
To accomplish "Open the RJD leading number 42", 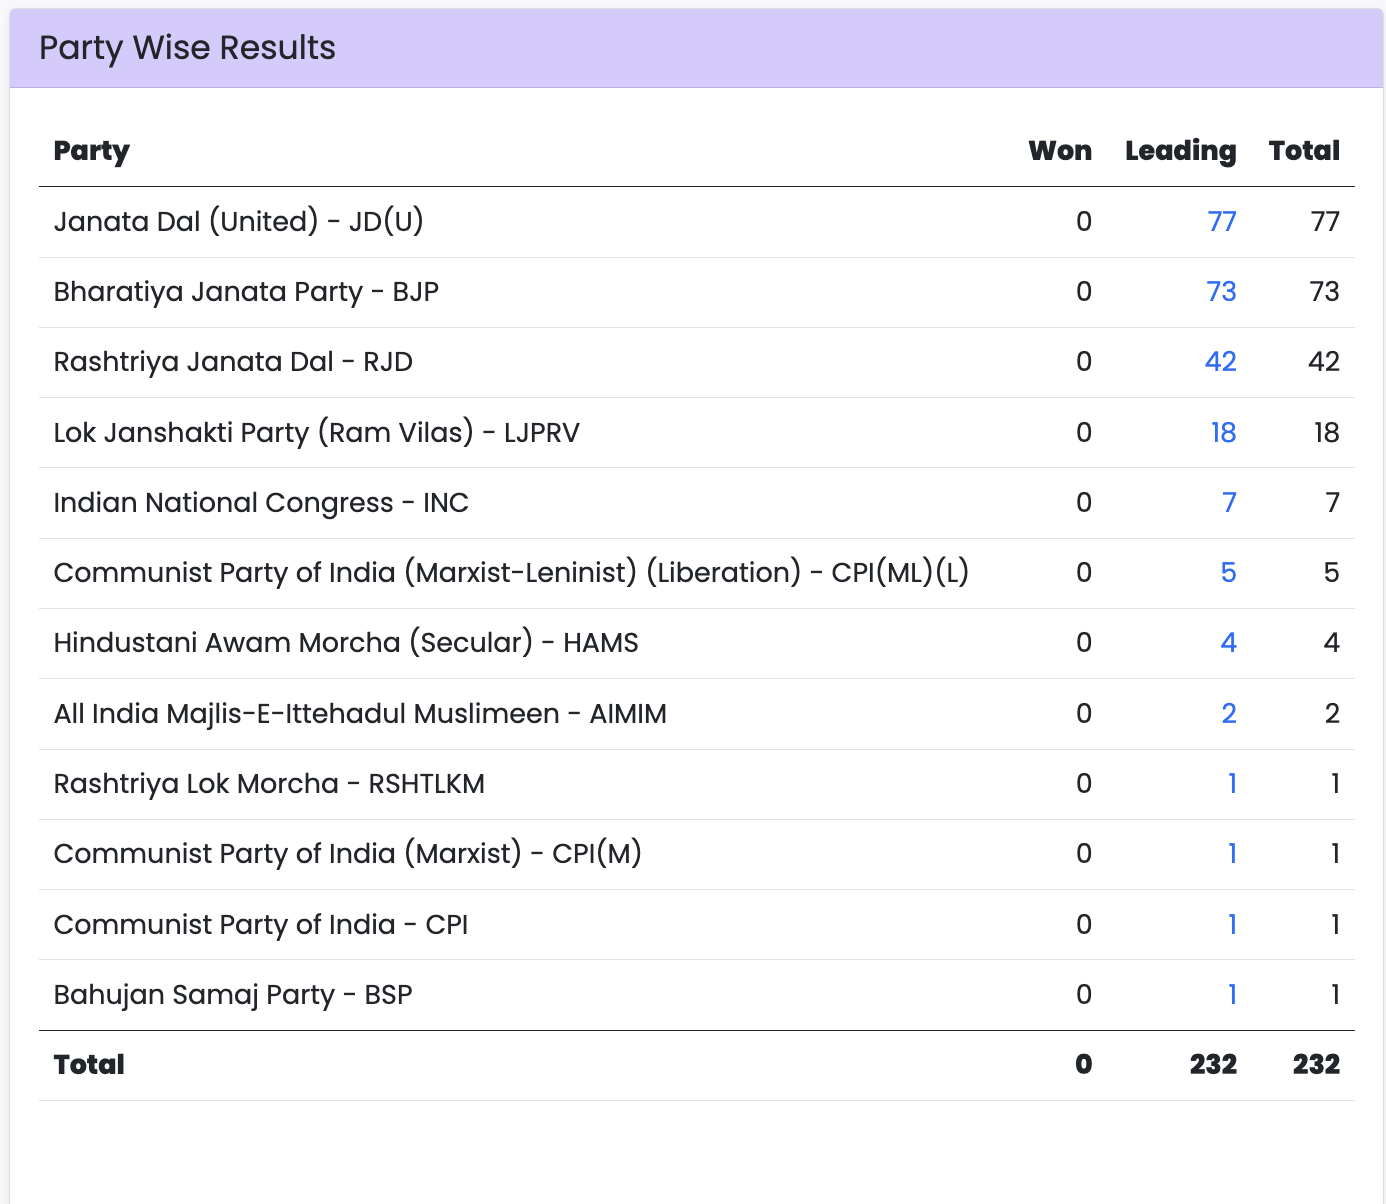I will pyautogui.click(x=1220, y=361).
